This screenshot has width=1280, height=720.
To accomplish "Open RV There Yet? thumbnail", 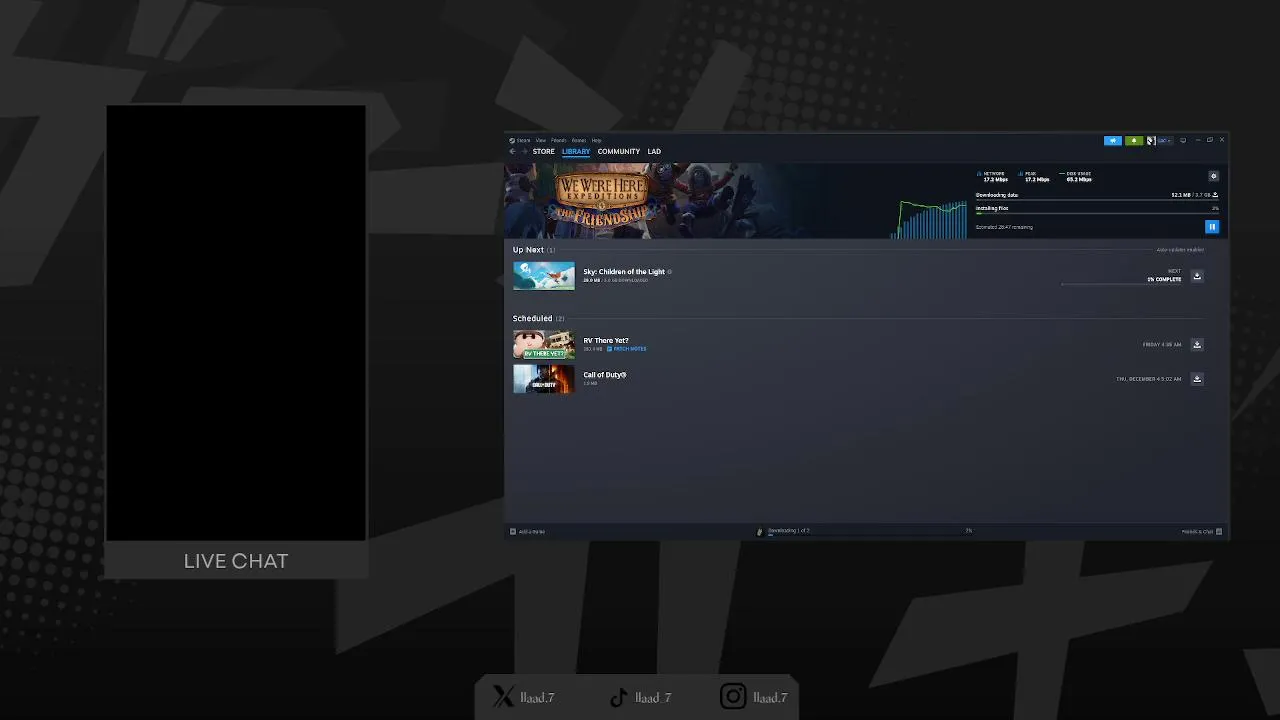I will pos(544,344).
